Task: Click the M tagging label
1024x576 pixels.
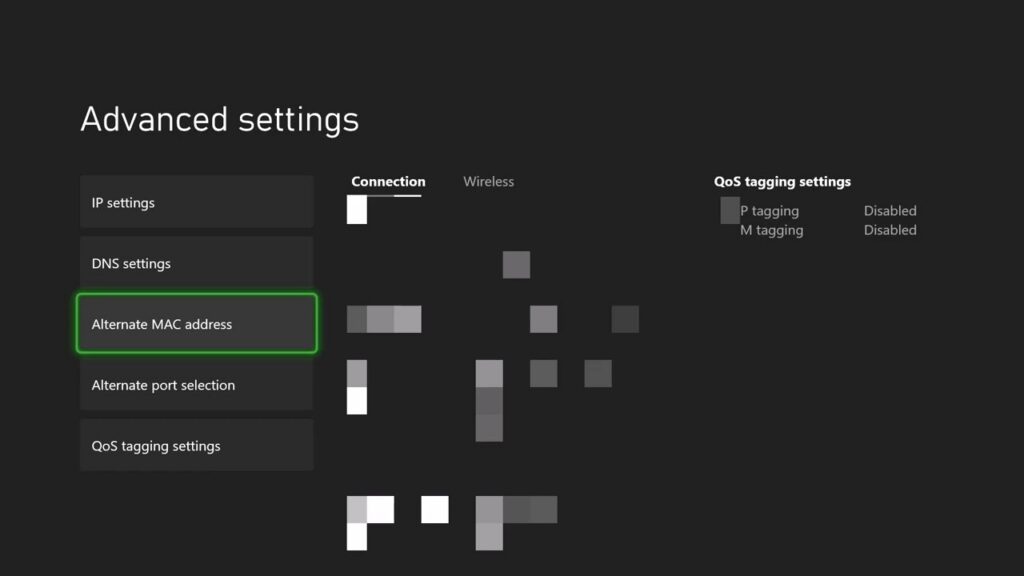Action: [x=771, y=230]
